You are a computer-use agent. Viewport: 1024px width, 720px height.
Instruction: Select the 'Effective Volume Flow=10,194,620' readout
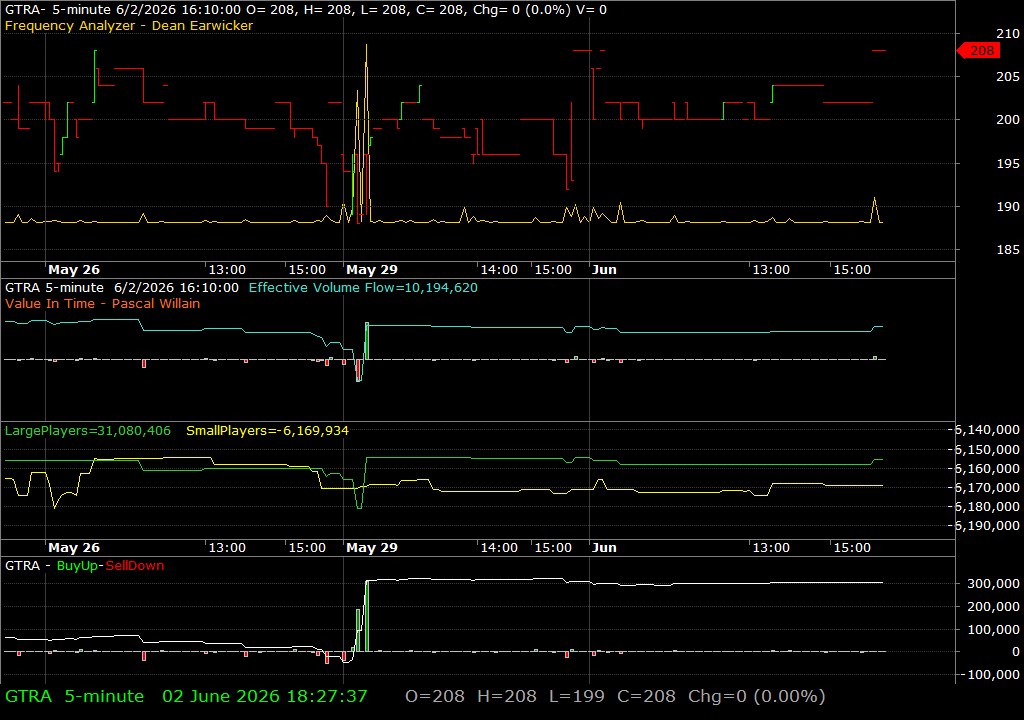363,287
